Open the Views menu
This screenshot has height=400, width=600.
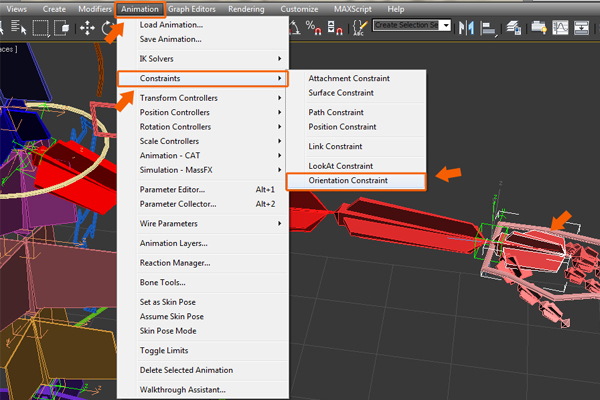tap(16, 9)
